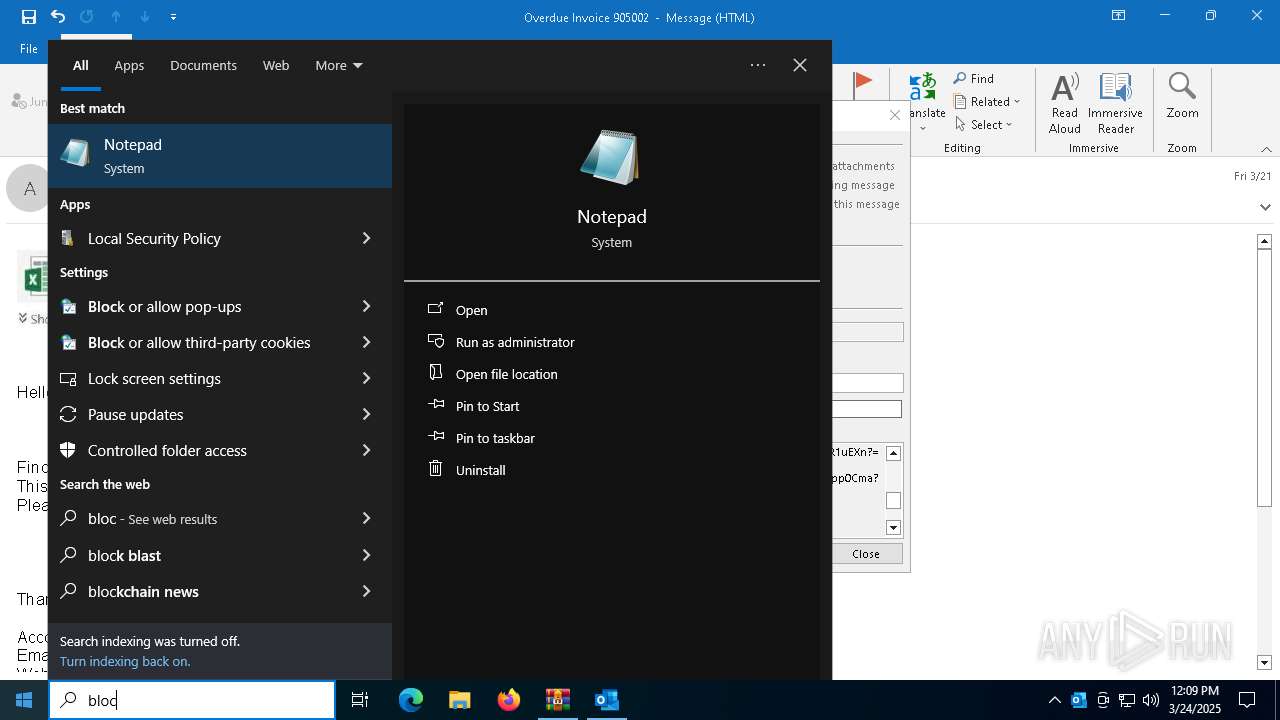Expand Pause updates arrow
Viewport: 1280px width, 720px height.
pos(366,414)
